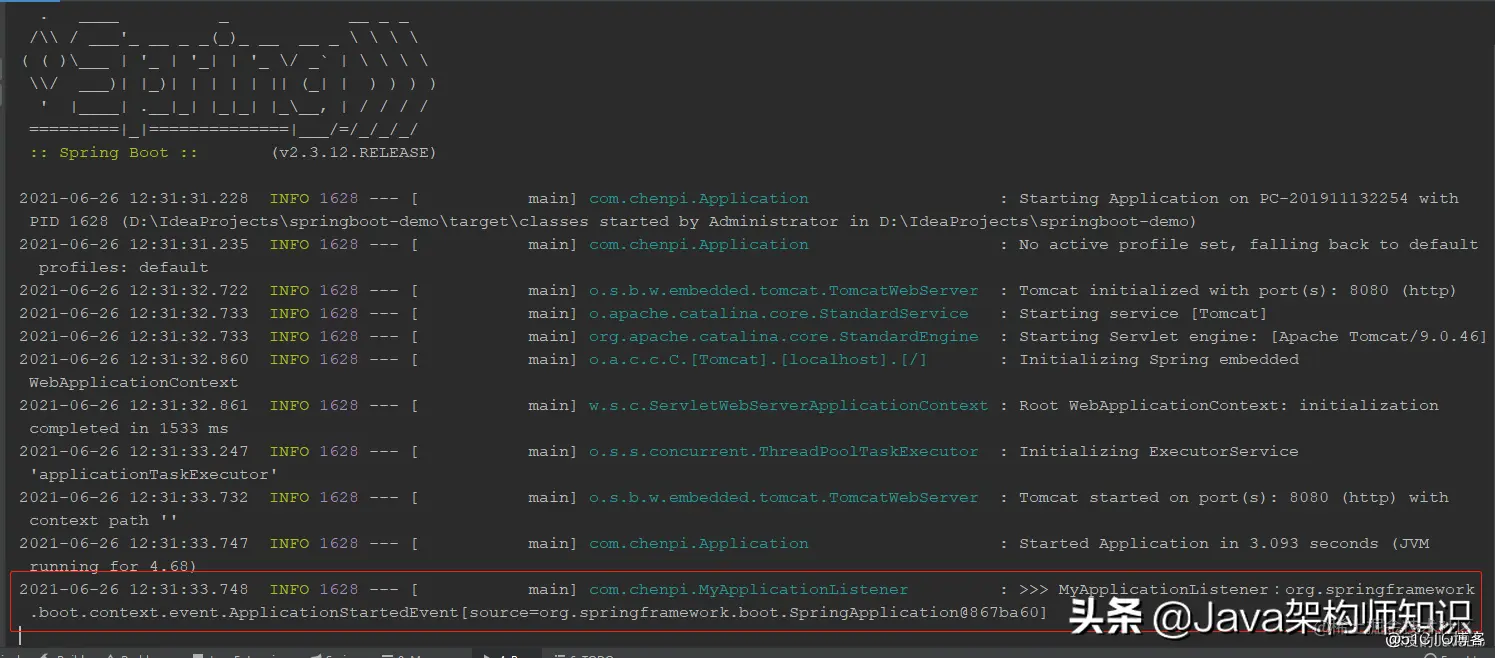The height and width of the screenshot is (658, 1495).
Task: Click the 'PID 1628 (D:\IdeaProjects...' continuation line
Action: pos(613,222)
